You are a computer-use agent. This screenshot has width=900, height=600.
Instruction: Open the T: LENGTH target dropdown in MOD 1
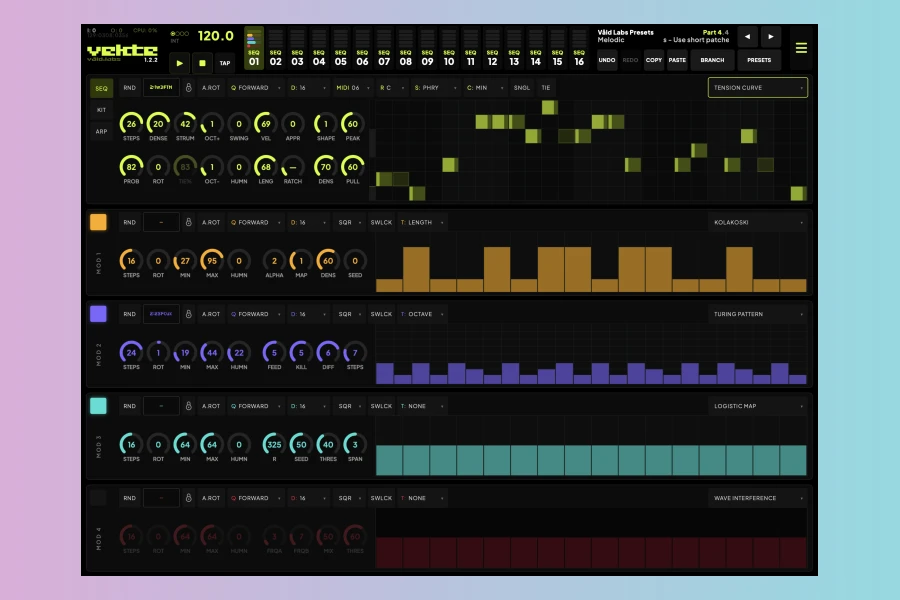(422, 222)
